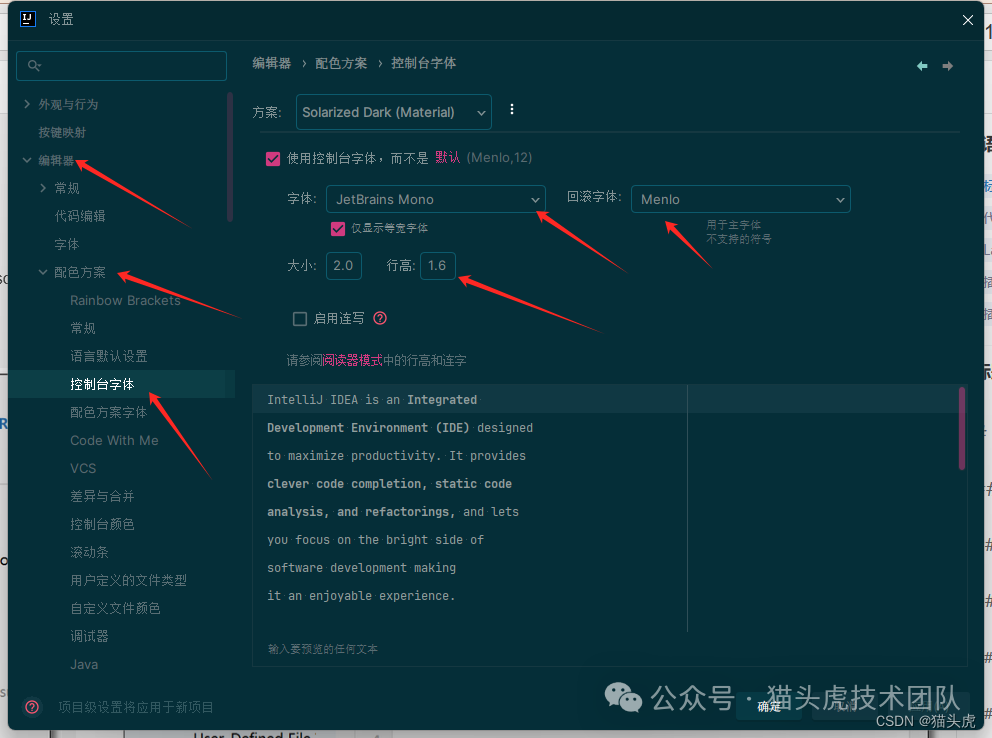Click the settings tree scrollbar

[x=230, y=157]
